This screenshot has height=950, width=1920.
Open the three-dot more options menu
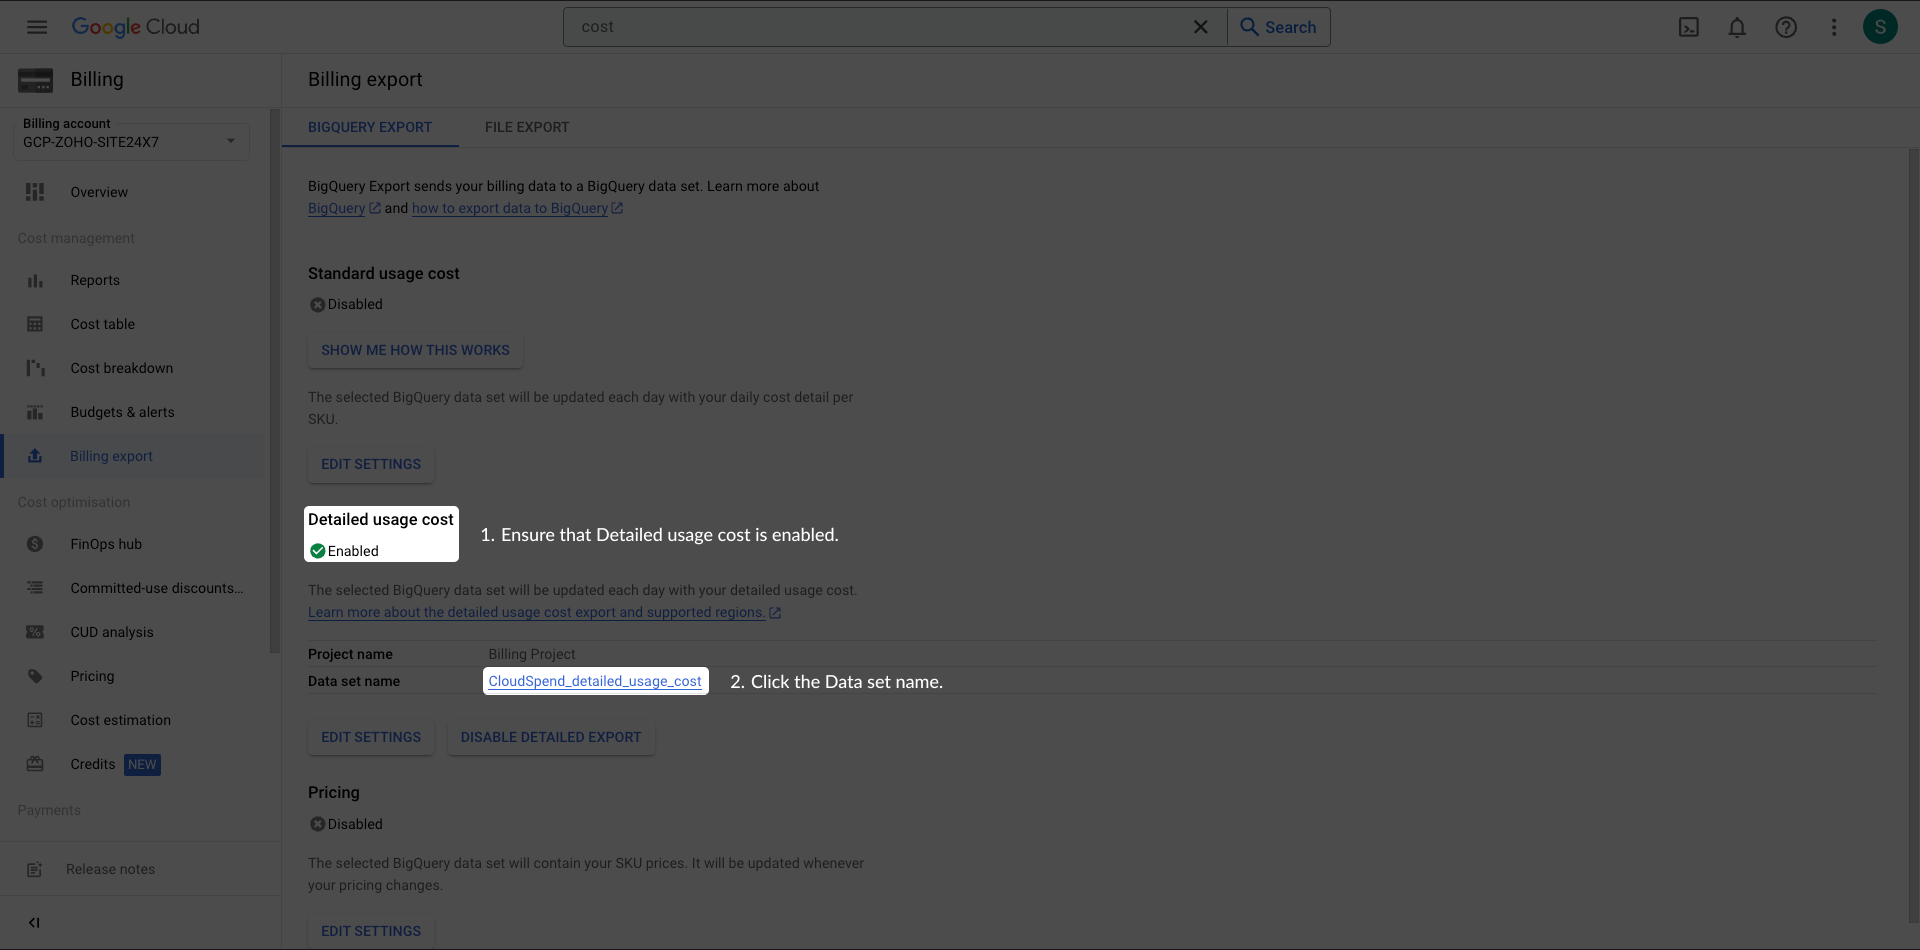coord(1834,27)
